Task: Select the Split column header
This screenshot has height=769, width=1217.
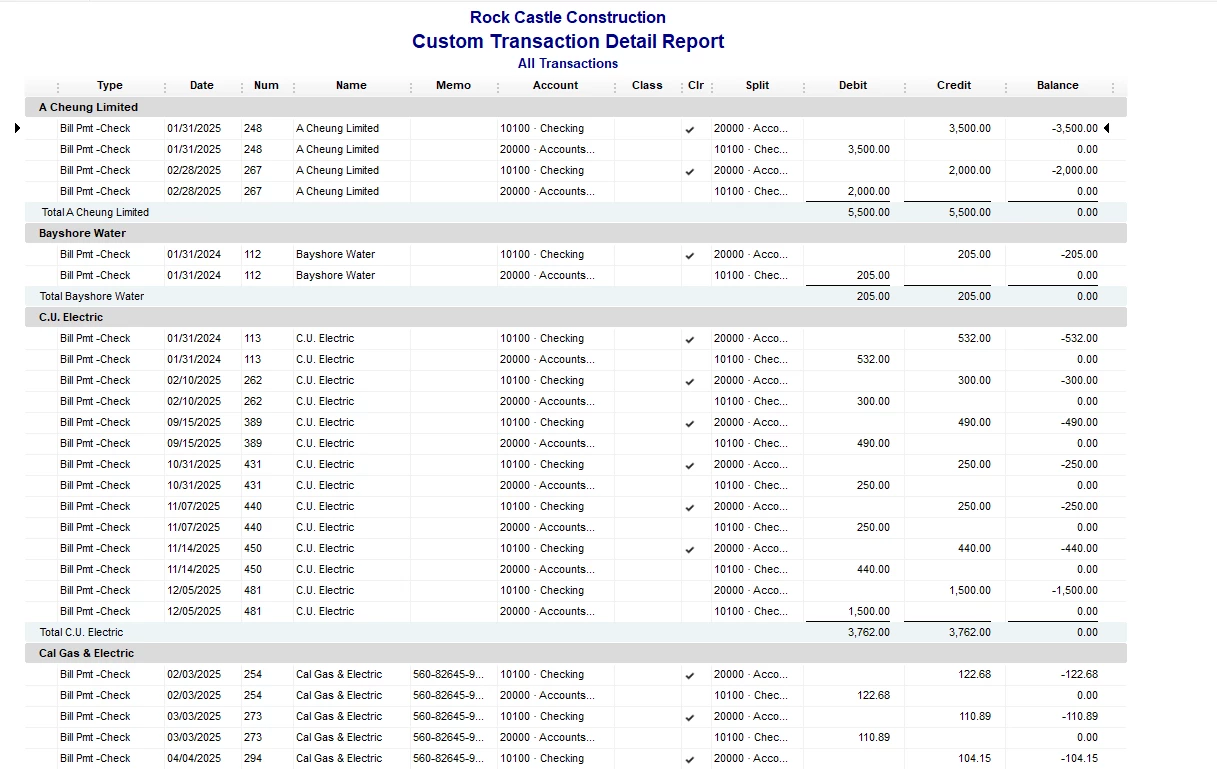Action: point(757,86)
